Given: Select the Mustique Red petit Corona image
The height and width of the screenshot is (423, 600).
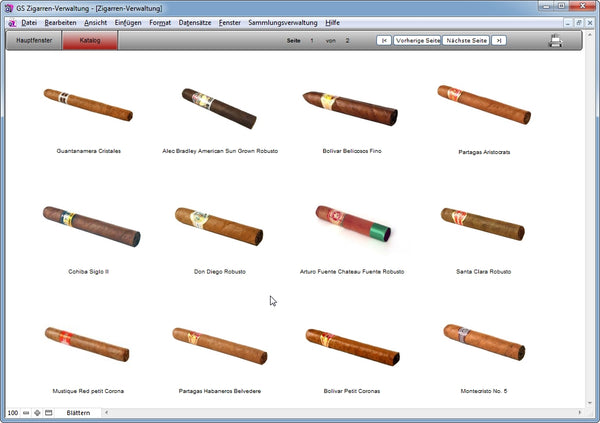Looking at the screenshot, I should pos(87,344).
